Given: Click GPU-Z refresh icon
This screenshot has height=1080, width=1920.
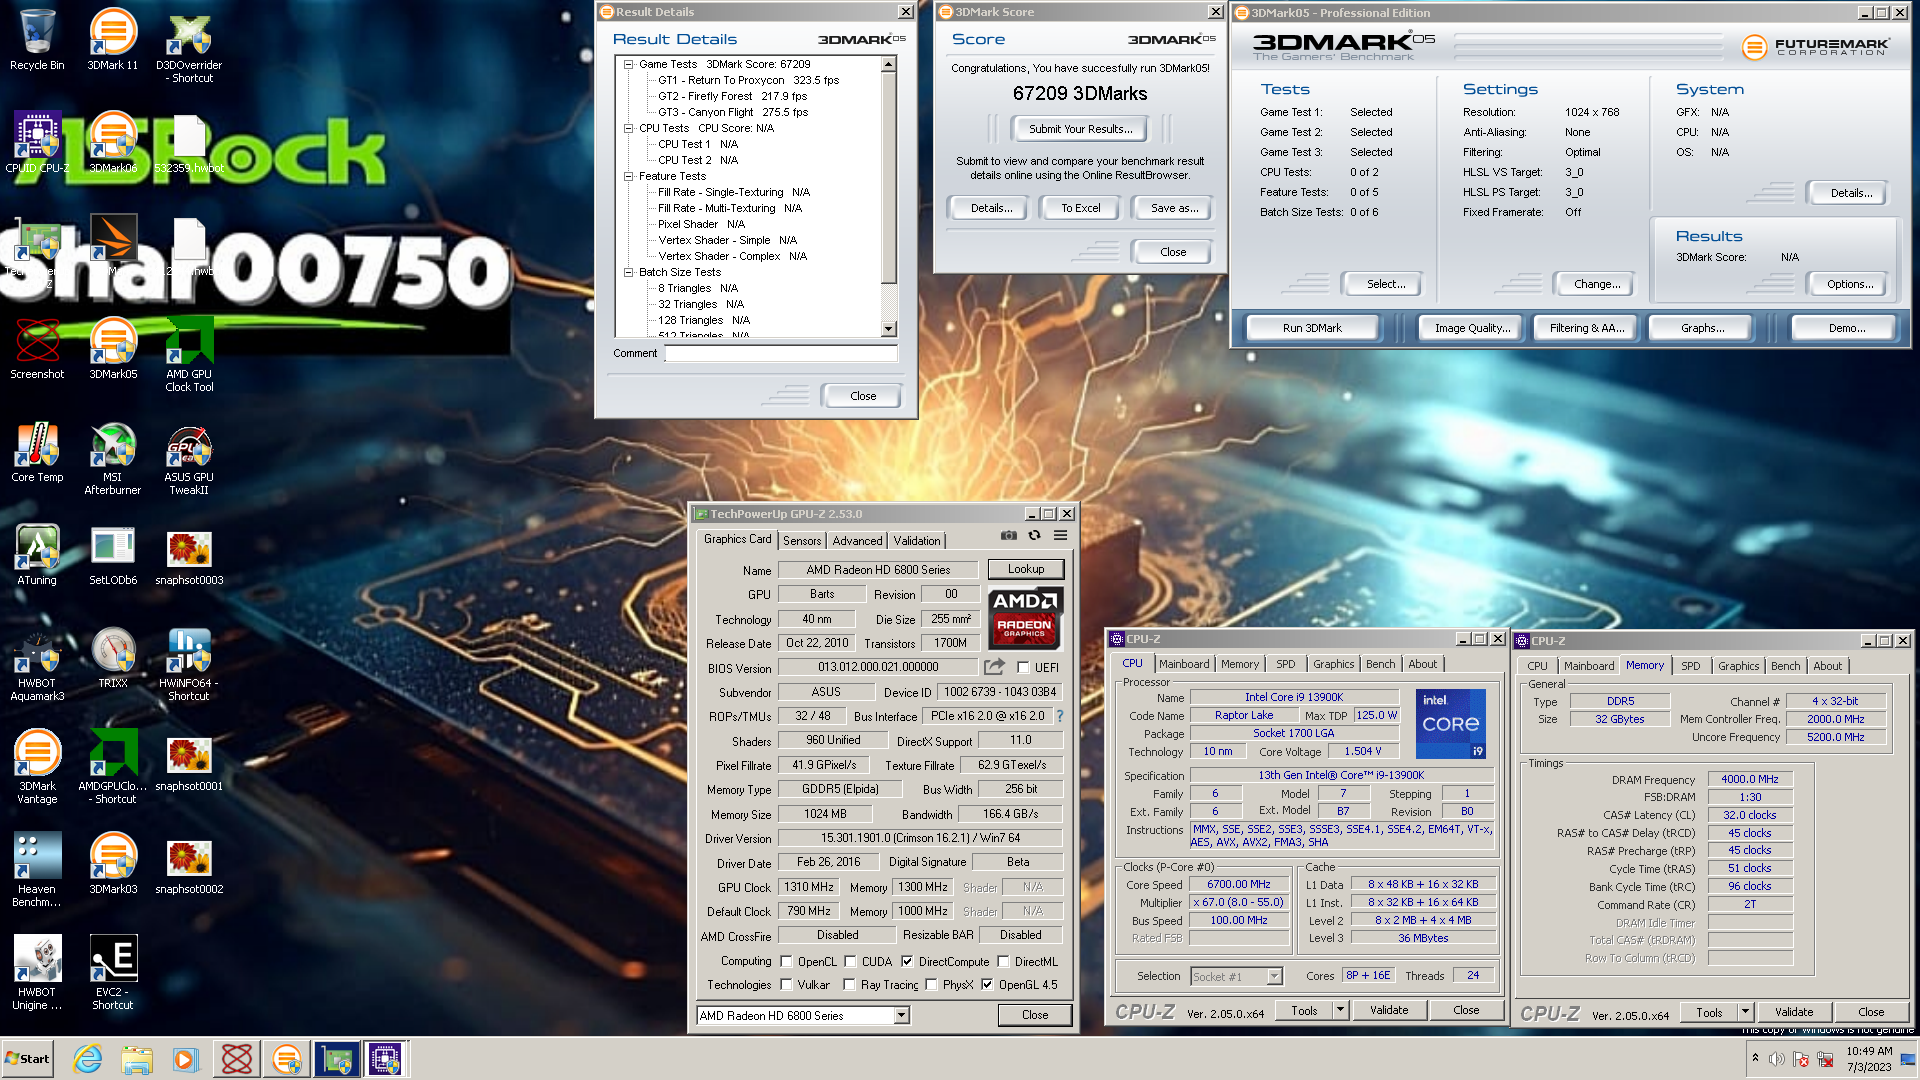Looking at the screenshot, I should (1035, 536).
